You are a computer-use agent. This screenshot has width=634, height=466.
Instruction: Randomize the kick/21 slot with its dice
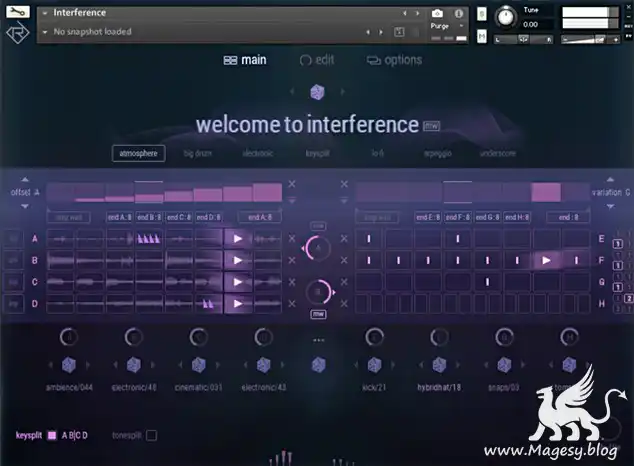pyautogui.click(x=374, y=365)
